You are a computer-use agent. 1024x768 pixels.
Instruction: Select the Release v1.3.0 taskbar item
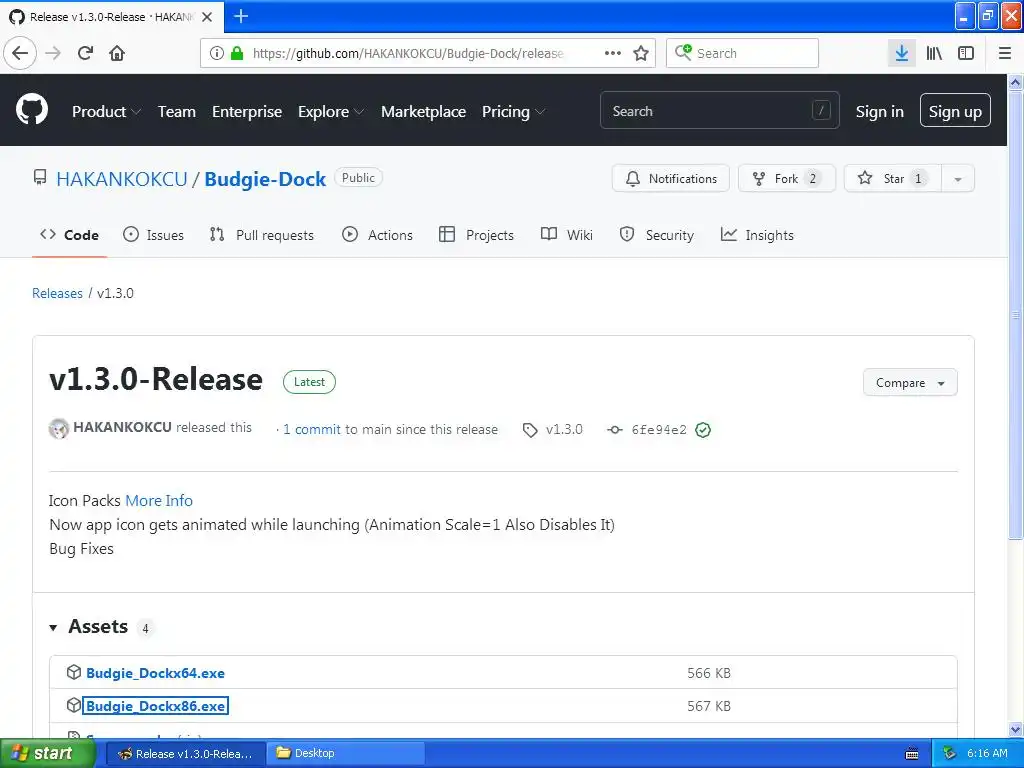(x=185, y=753)
